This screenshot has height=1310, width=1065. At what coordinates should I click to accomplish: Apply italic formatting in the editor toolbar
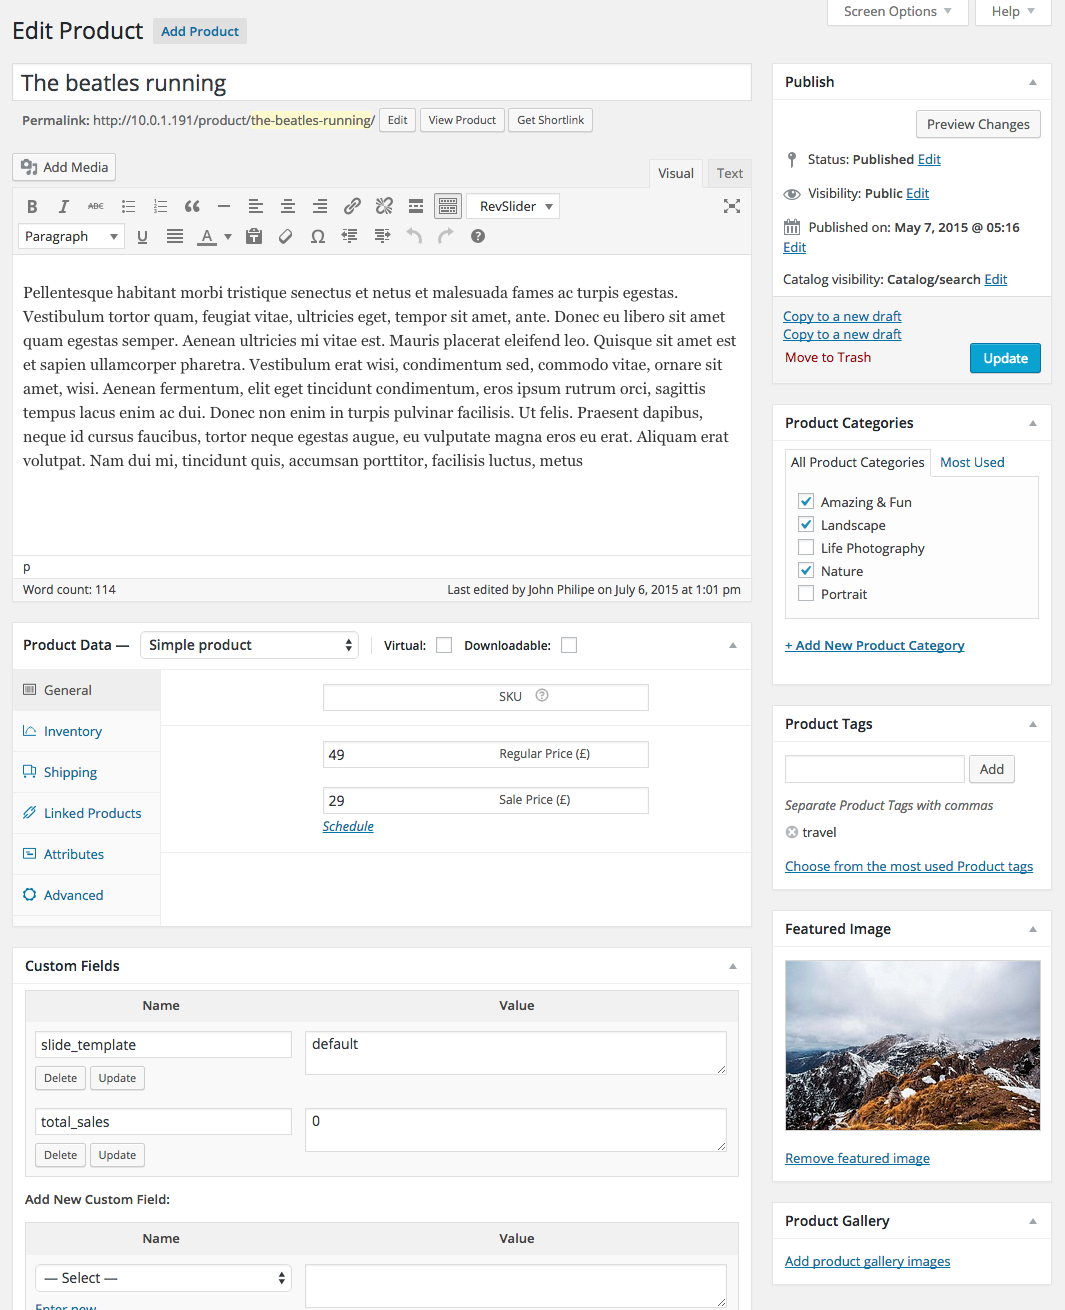(64, 206)
